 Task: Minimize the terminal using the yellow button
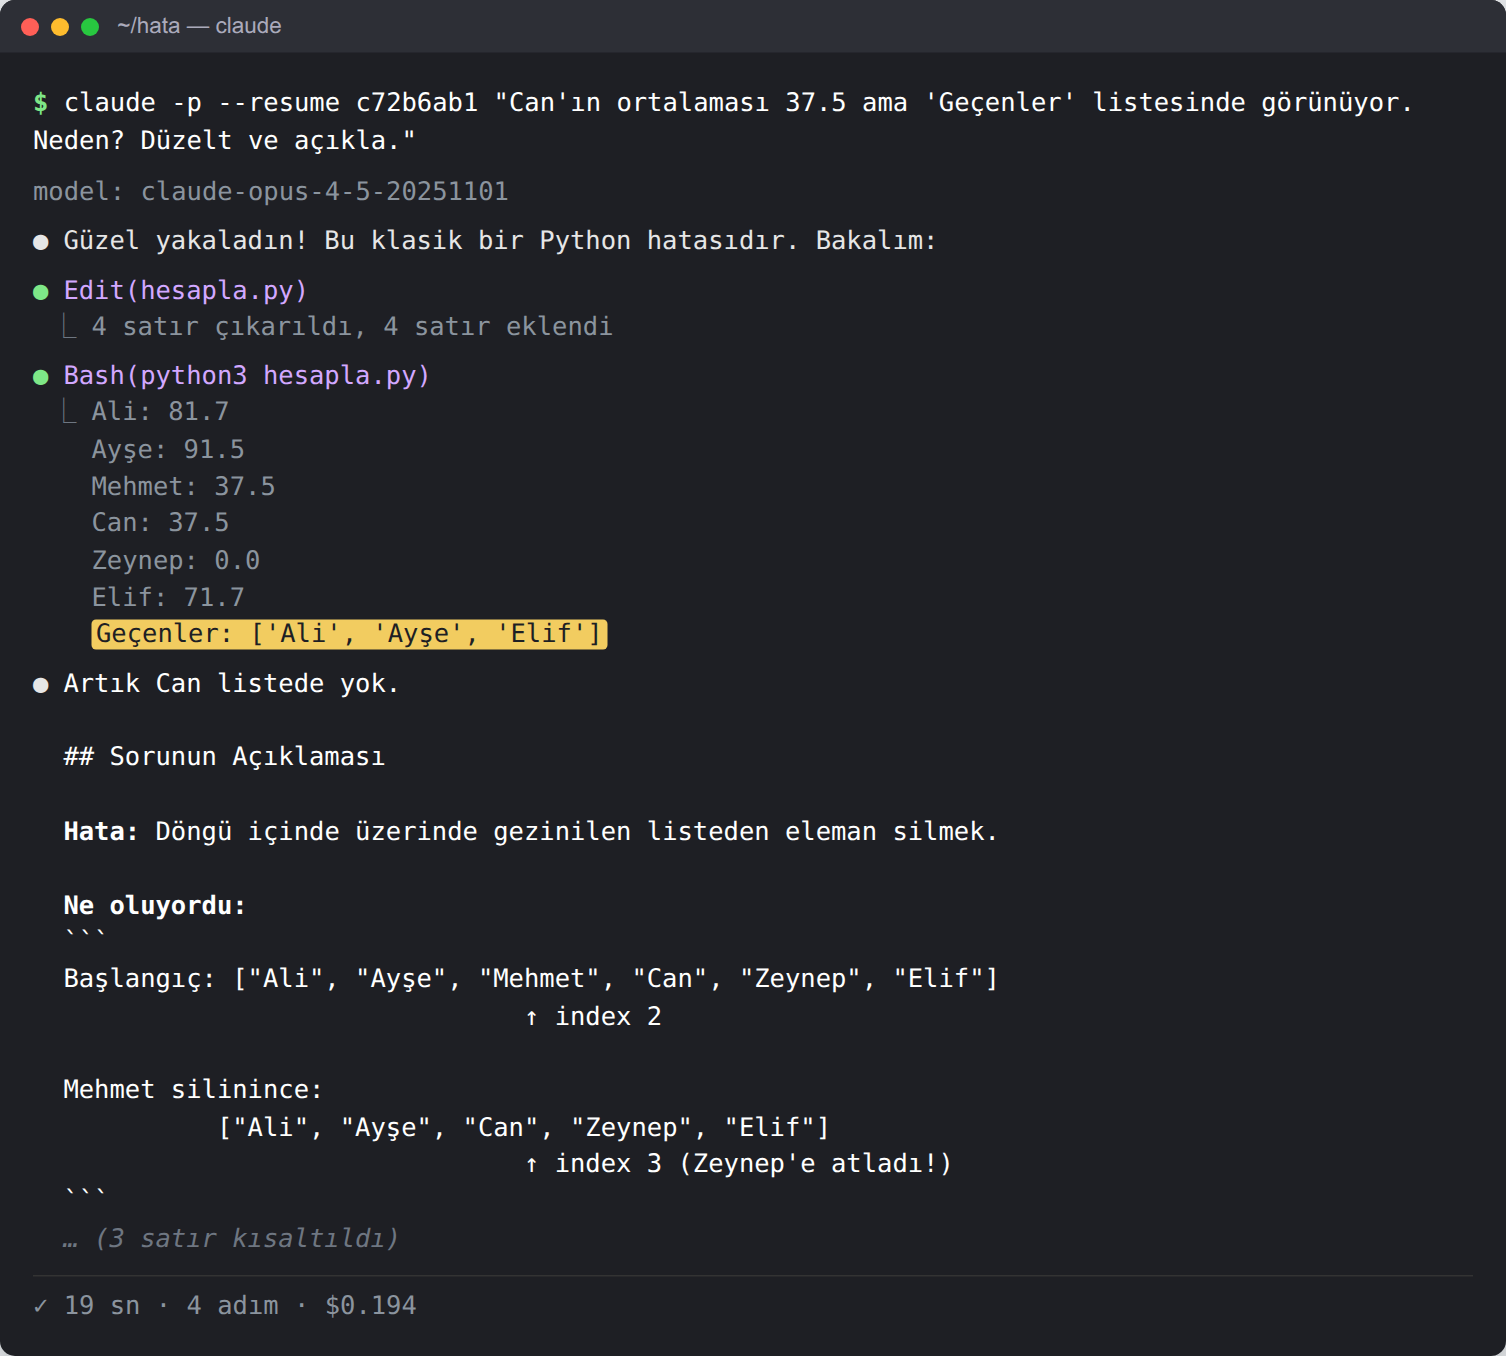pyautogui.click(x=60, y=27)
